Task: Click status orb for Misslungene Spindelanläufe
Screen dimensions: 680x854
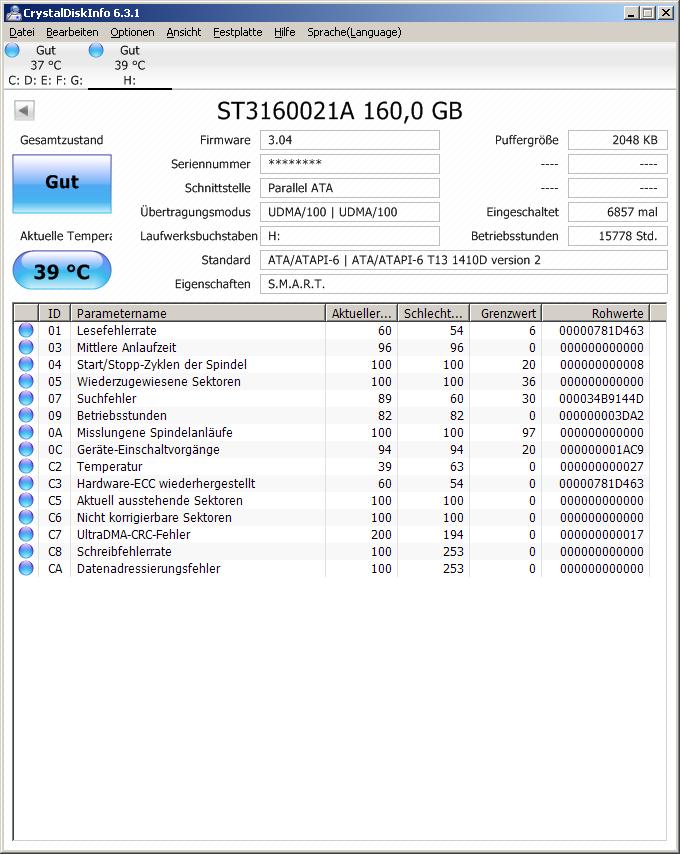Action: pos(26,432)
